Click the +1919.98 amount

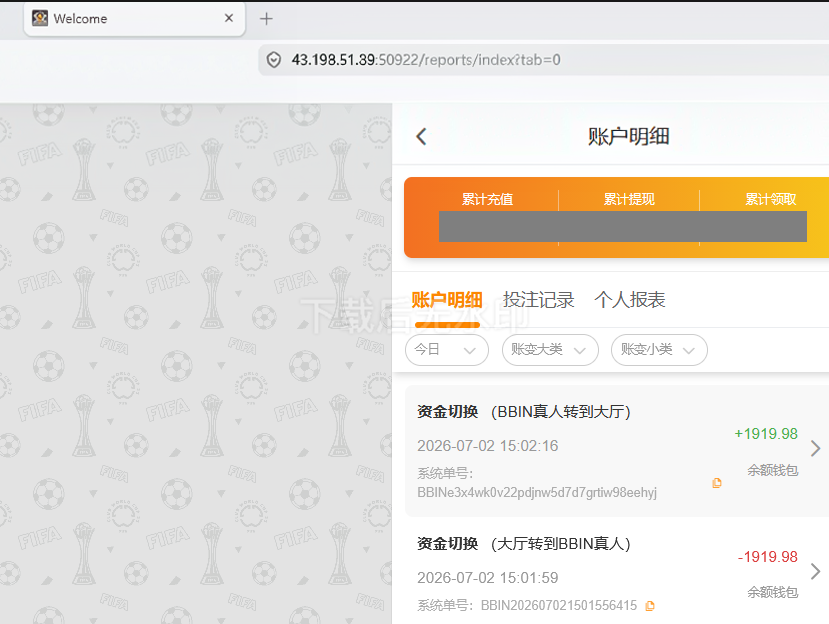tap(766, 434)
